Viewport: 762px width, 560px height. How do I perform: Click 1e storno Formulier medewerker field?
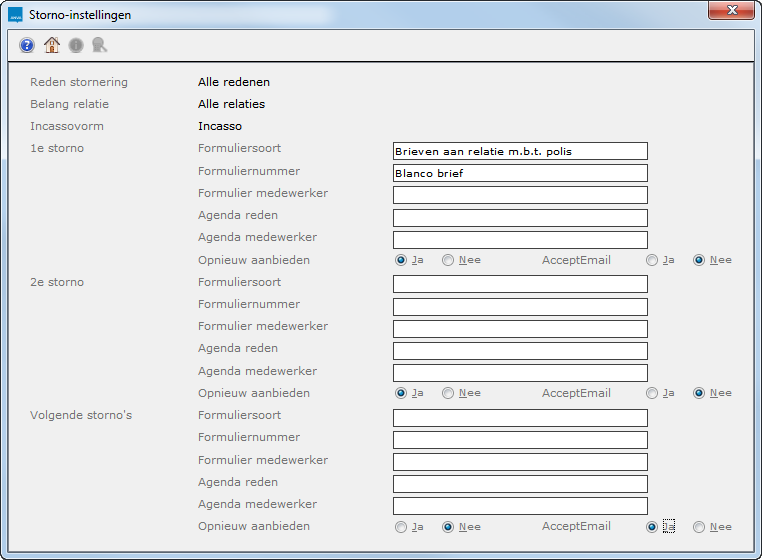520,195
